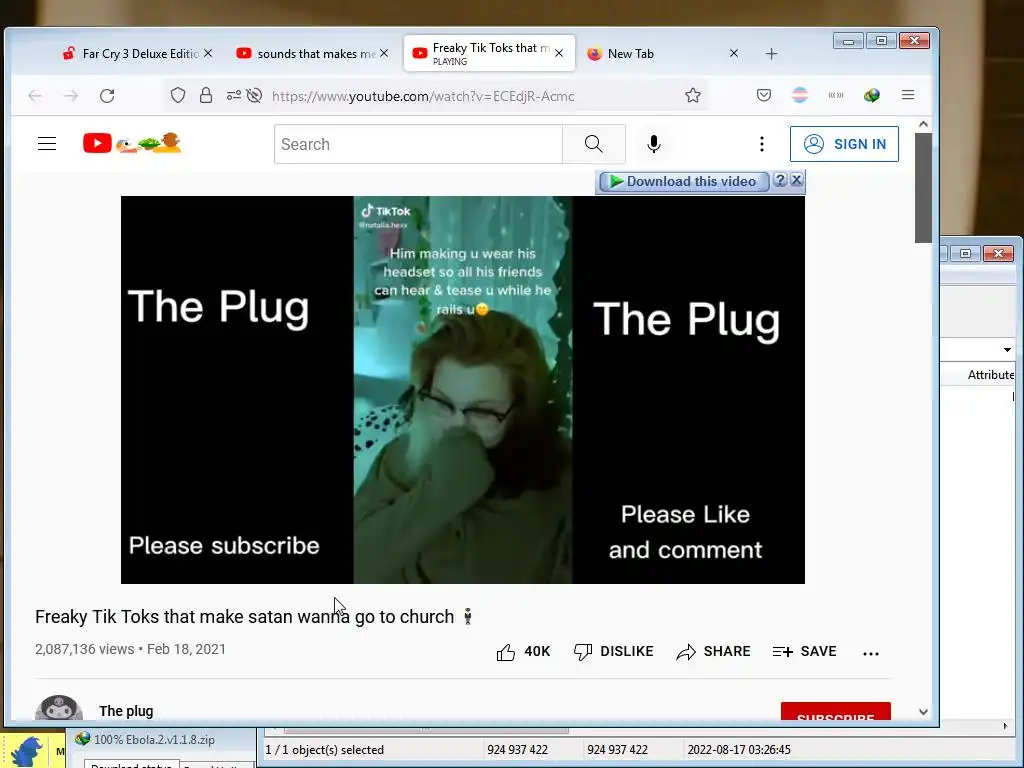The height and width of the screenshot is (768, 1024).
Task: Close the sounds that makes me tab
Action: (384, 54)
